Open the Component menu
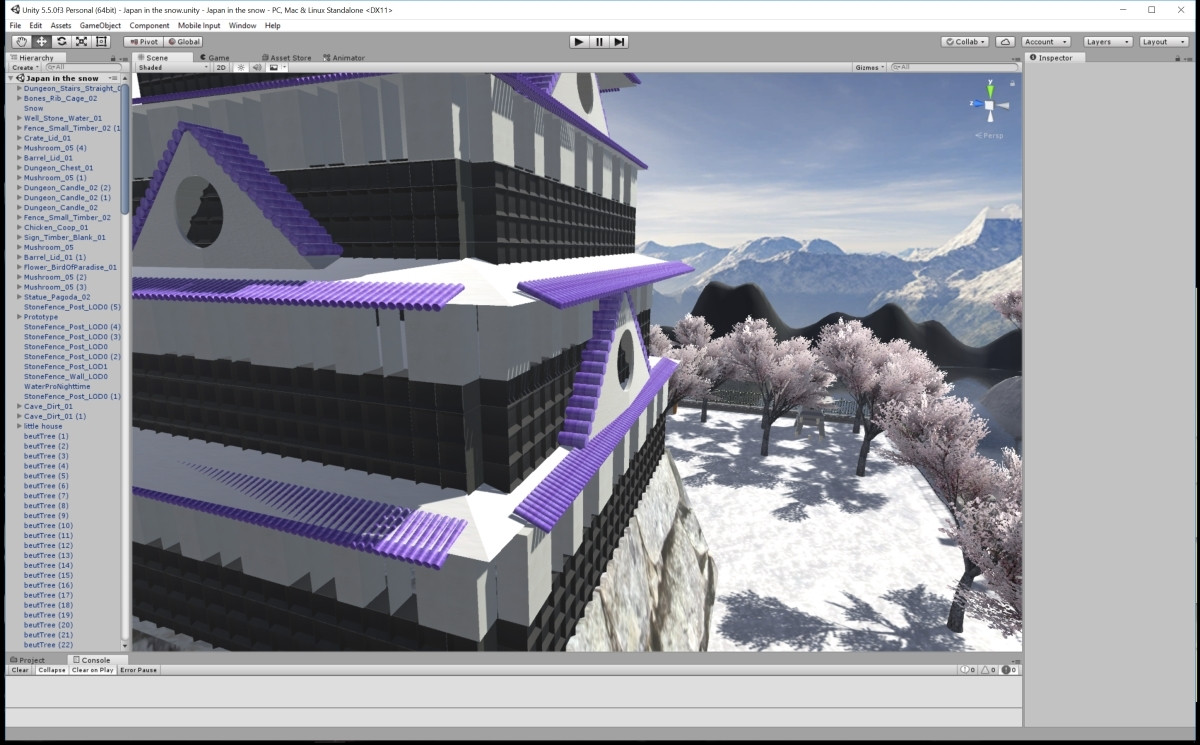This screenshot has width=1200, height=745. [149, 25]
